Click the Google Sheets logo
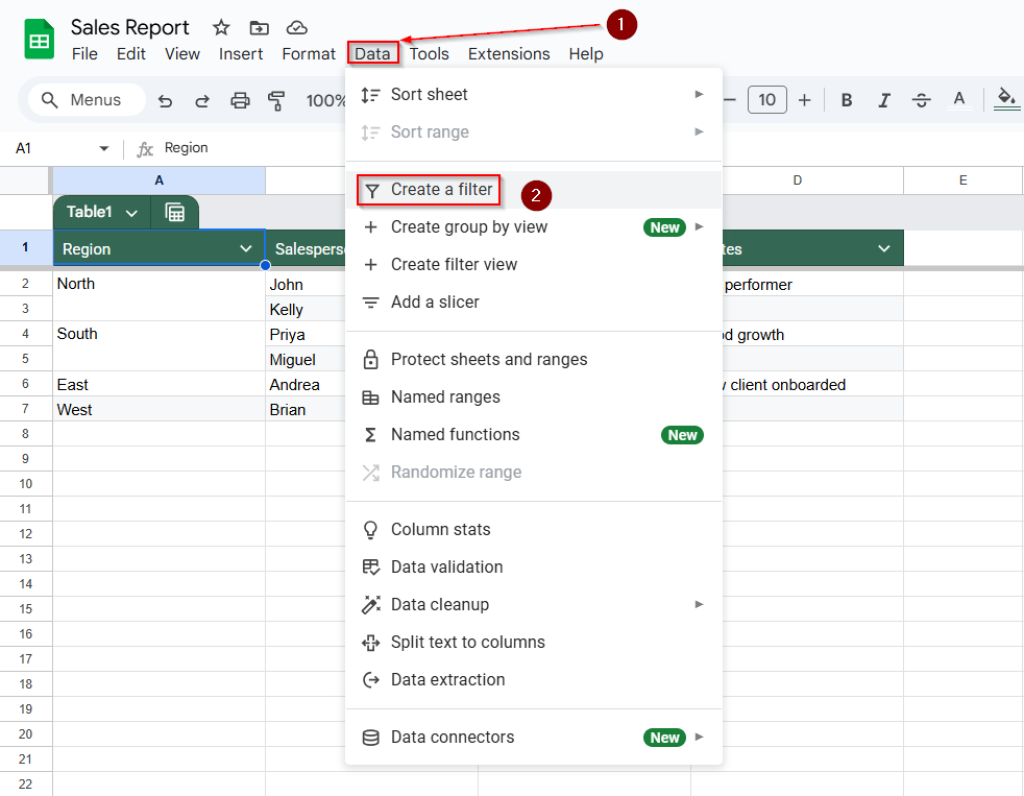 (x=37, y=38)
